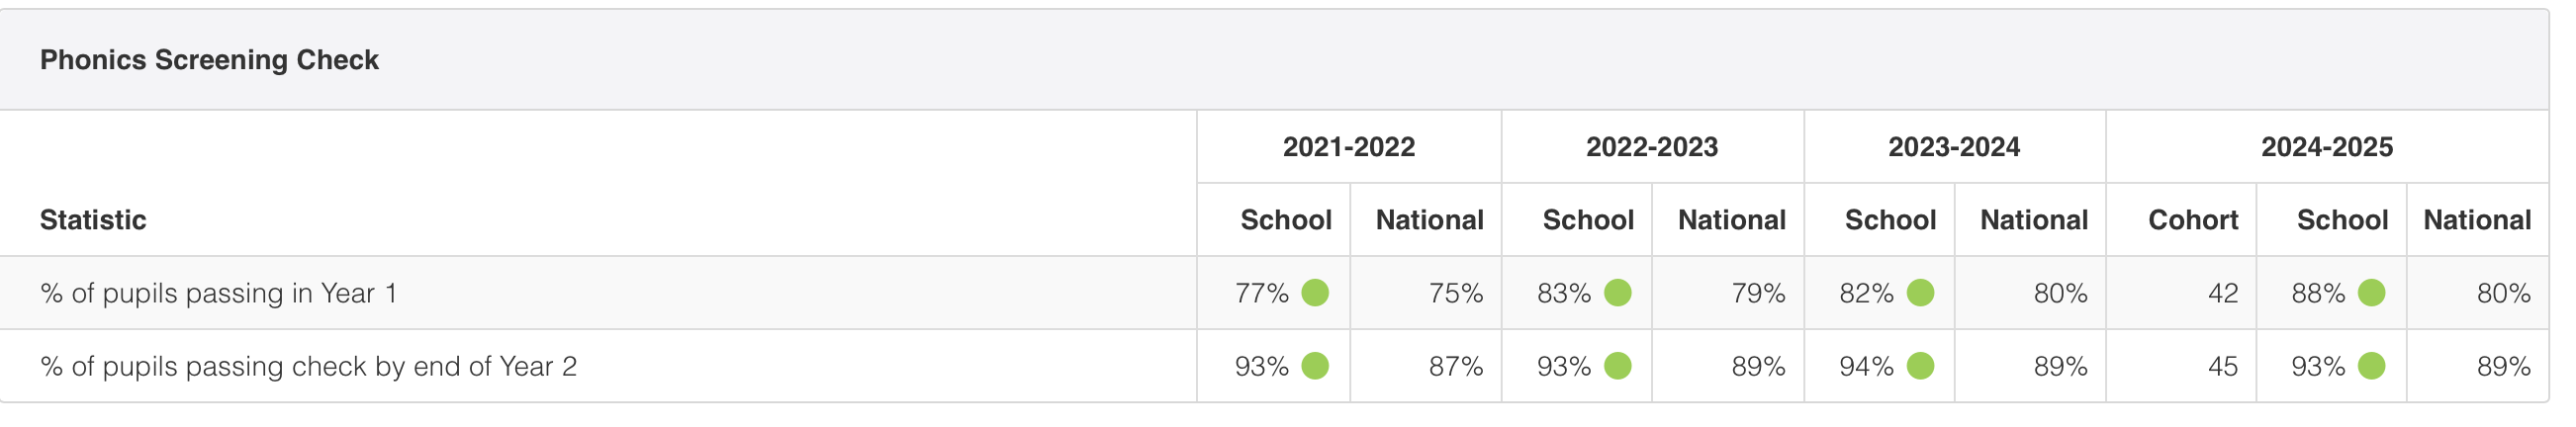This screenshot has height=427, width=2576.
Task: Click green dot beside 2022-2023 Year 2 93%
Action: coord(1617,366)
